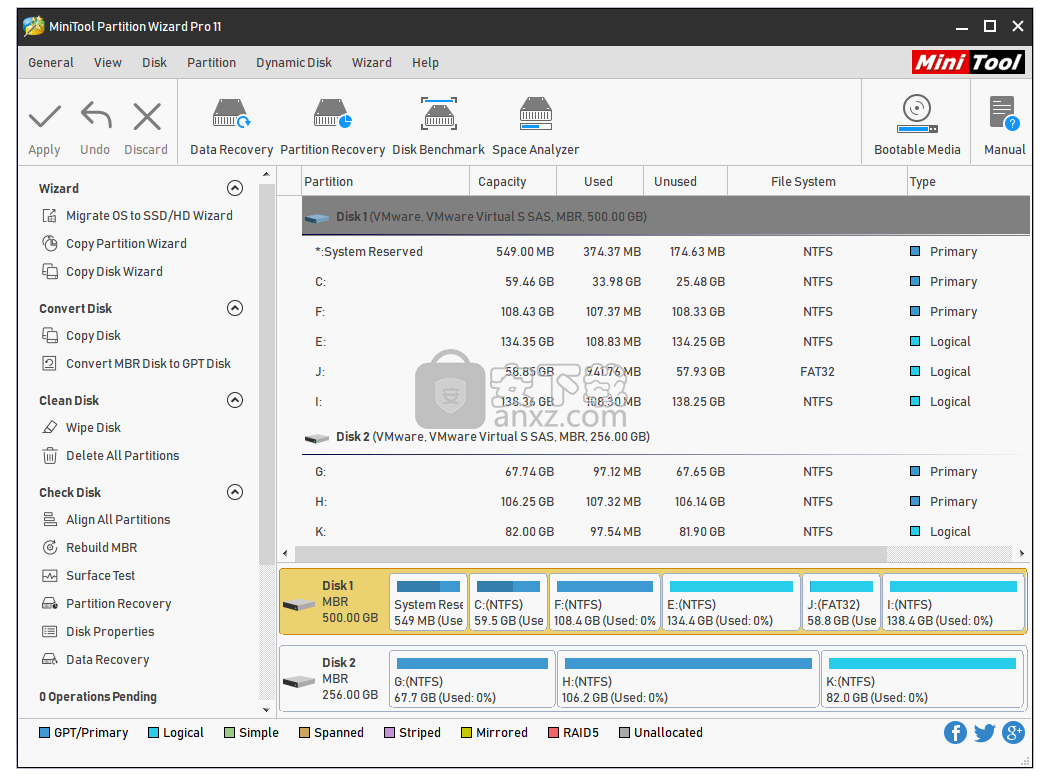1046x781 pixels.
Task: Click the Discard X icon
Action: click(x=147, y=116)
